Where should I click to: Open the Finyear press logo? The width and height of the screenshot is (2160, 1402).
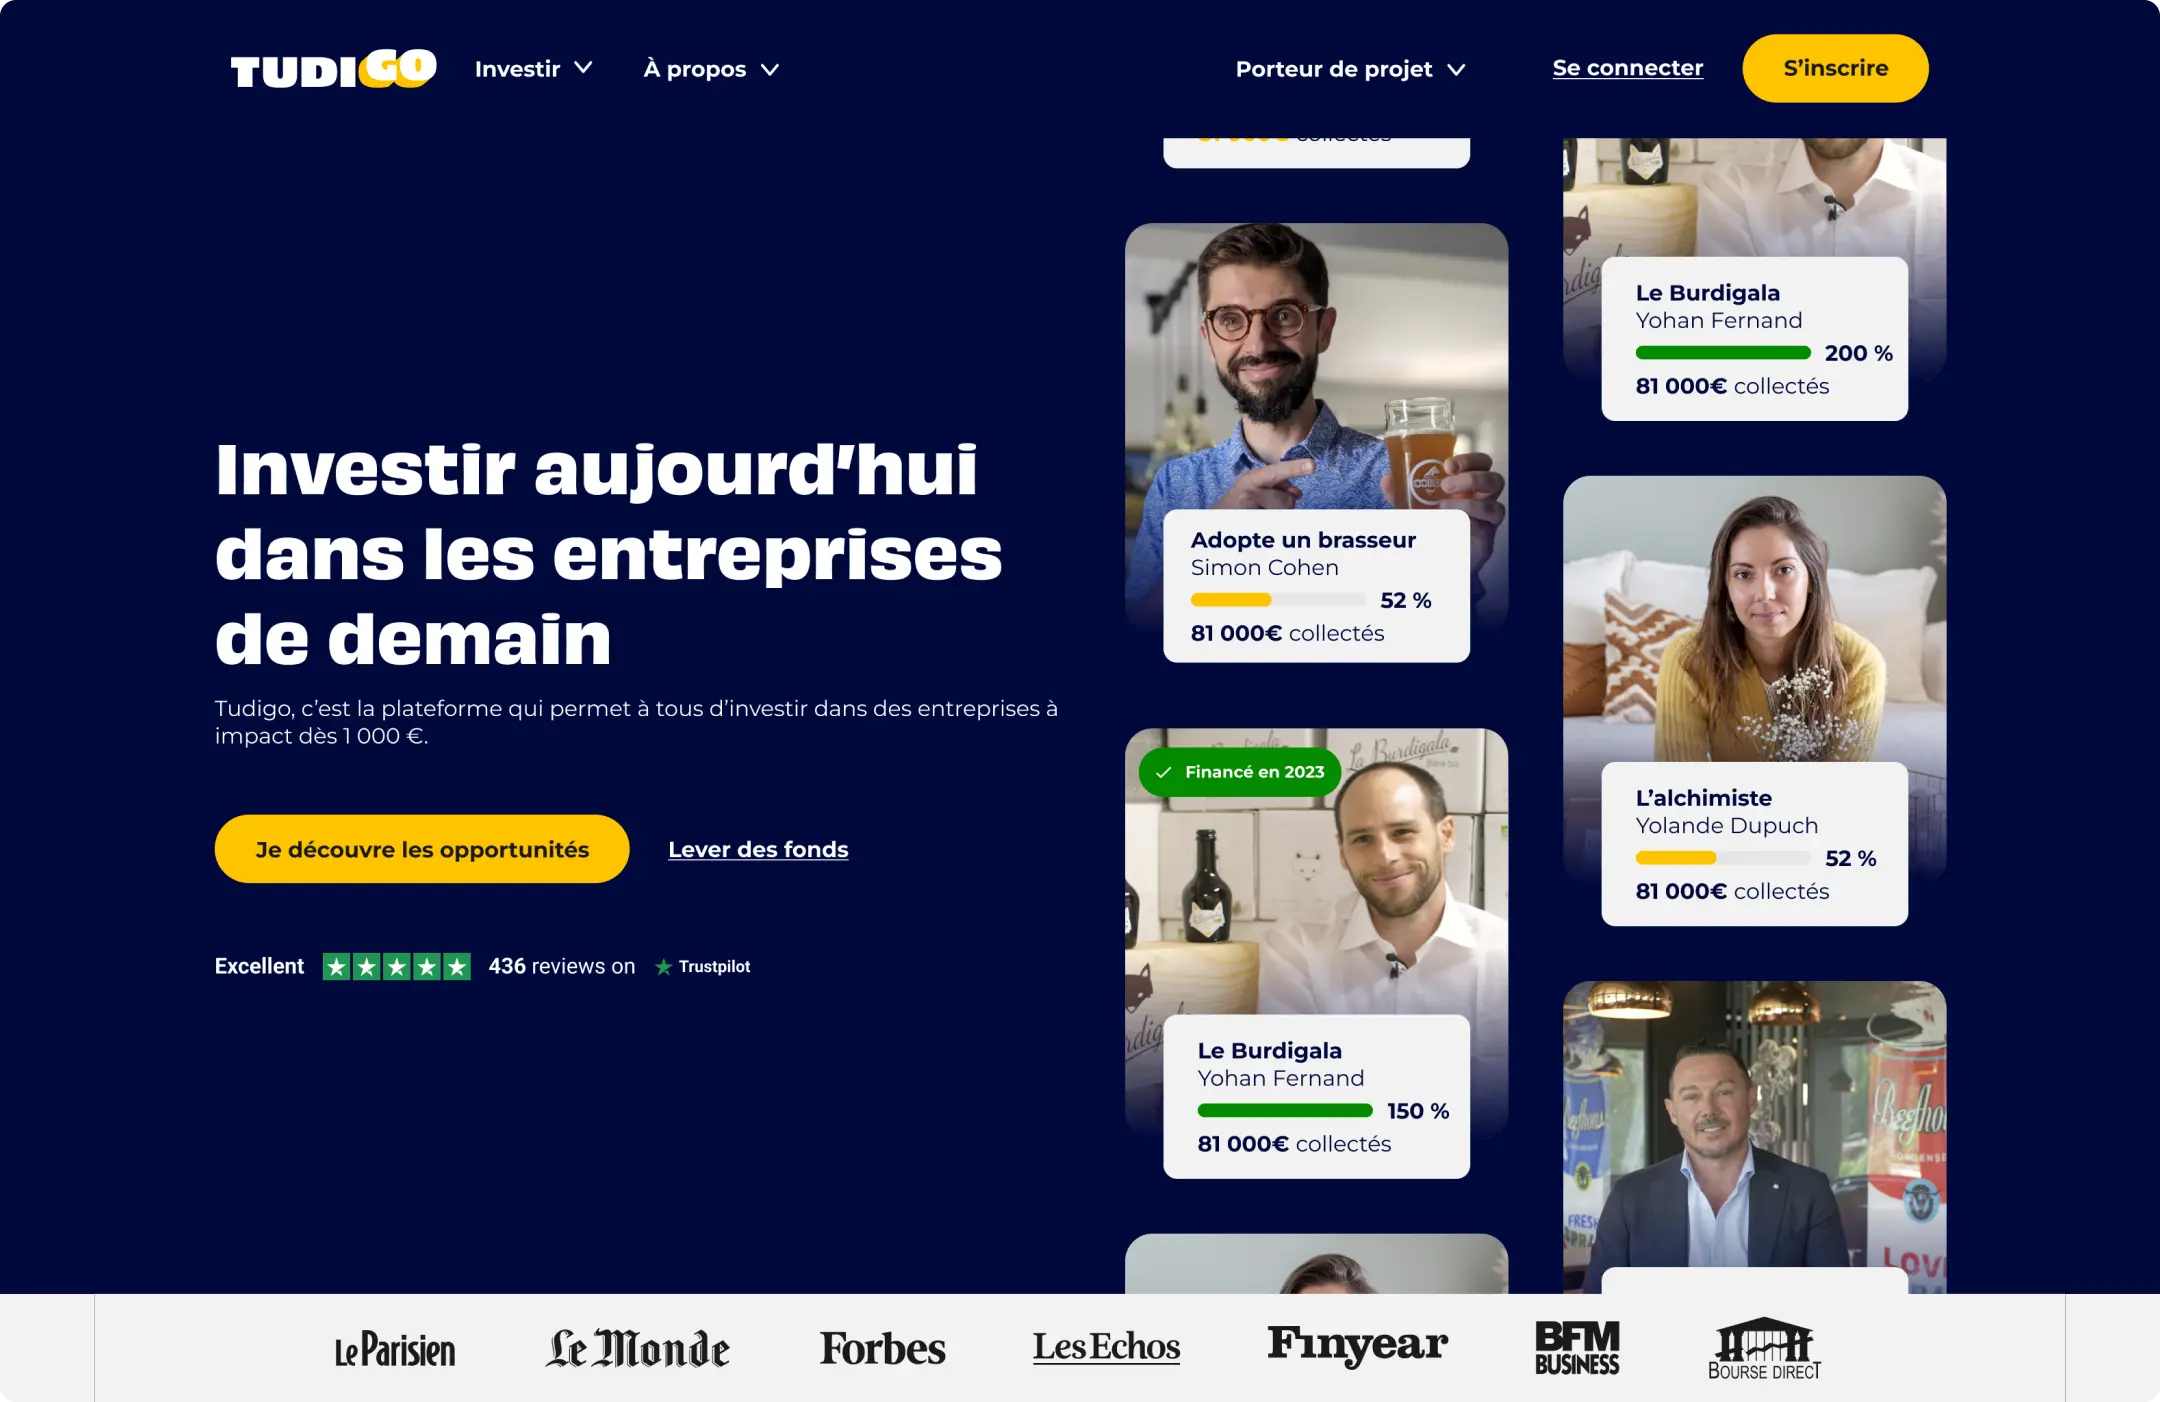[x=1357, y=1345]
